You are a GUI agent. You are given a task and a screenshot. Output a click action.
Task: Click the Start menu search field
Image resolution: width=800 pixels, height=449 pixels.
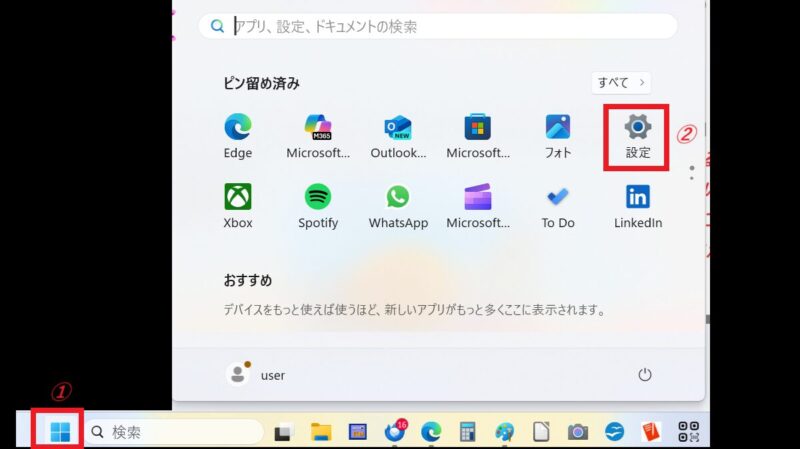pos(438,26)
